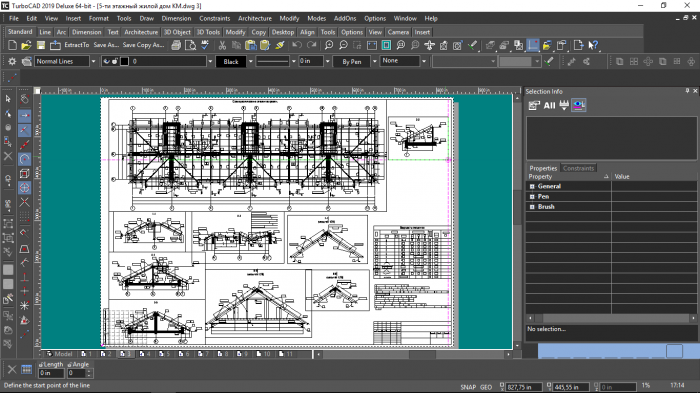Open paper space tab 4
Viewport: 700px width, 393px height.
pos(145,354)
